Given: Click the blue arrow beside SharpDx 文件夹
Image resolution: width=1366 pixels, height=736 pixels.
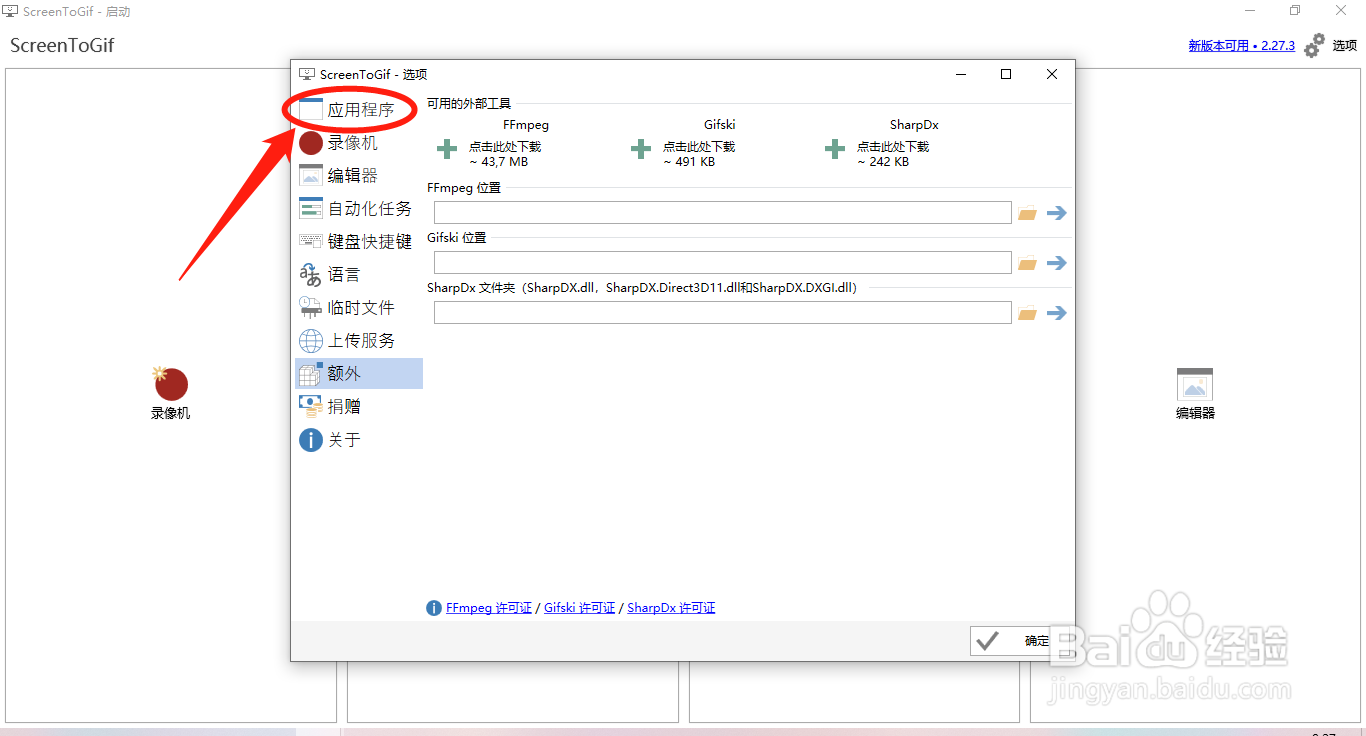Looking at the screenshot, I should pos(1057,313).
